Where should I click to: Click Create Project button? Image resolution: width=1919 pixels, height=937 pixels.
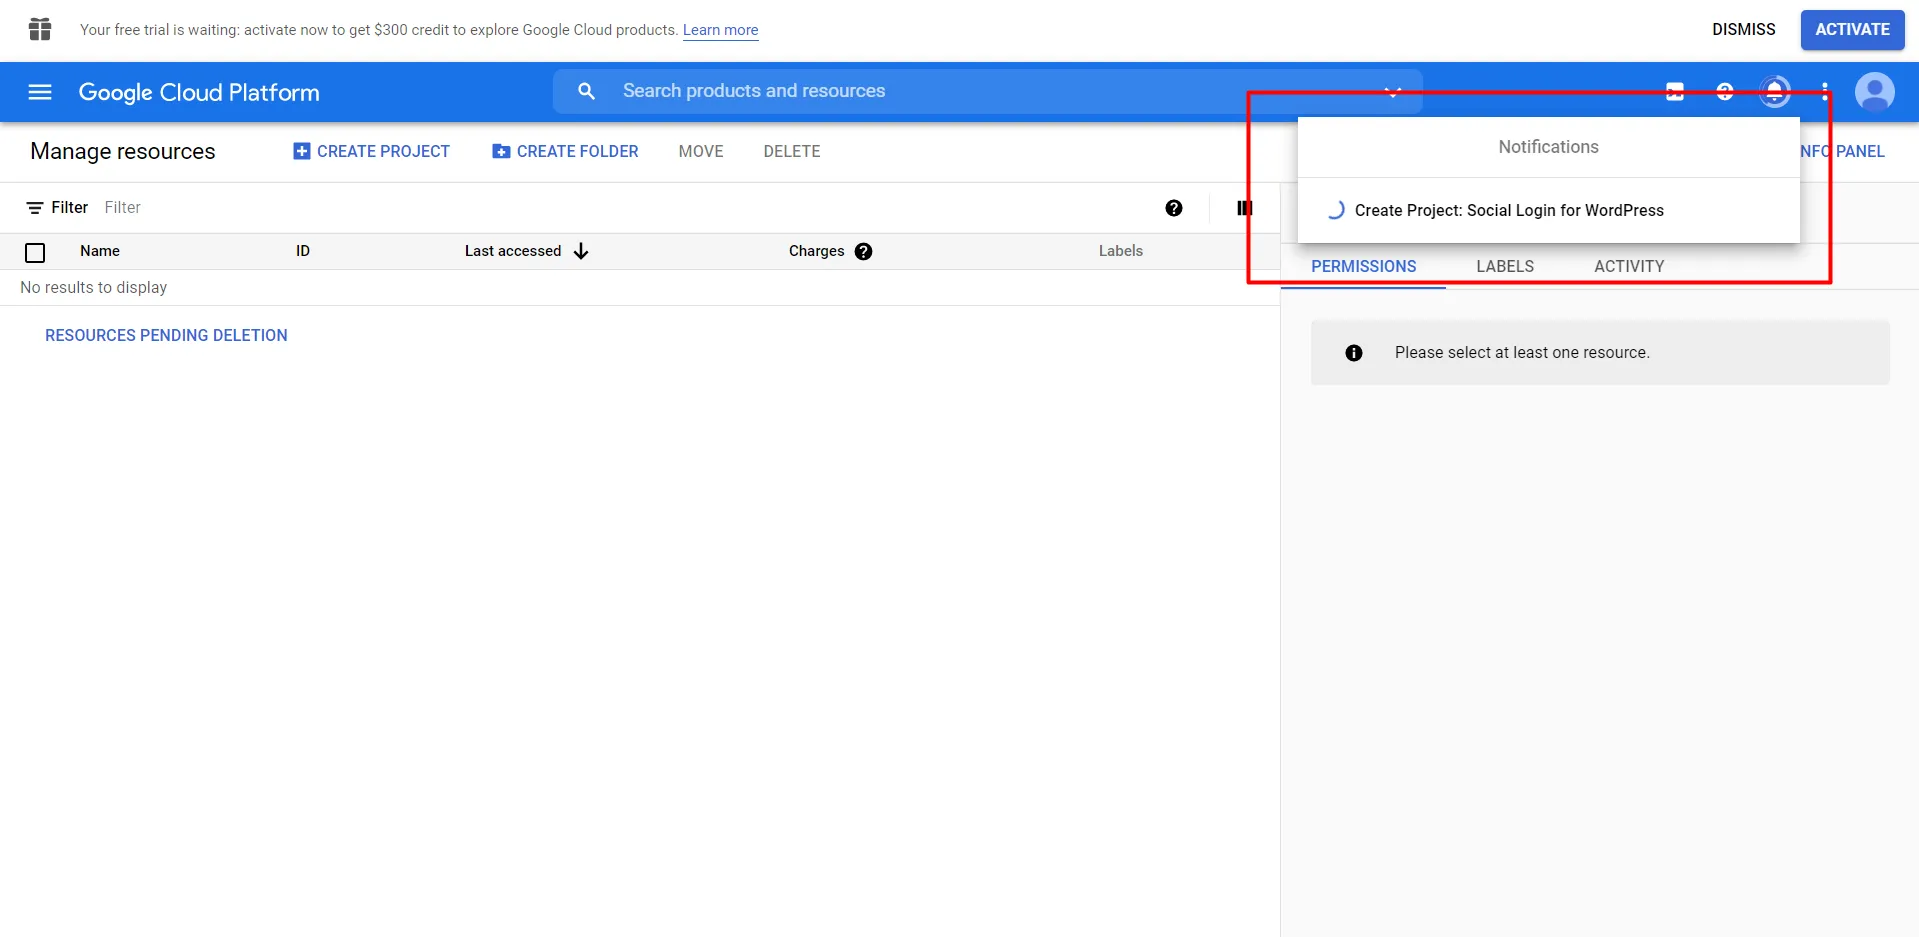(371, 151)
